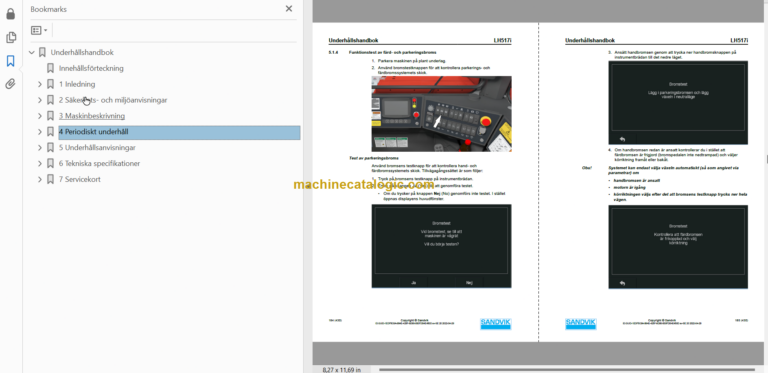Click bookmark icon beside 7 Servicekort

50,179
